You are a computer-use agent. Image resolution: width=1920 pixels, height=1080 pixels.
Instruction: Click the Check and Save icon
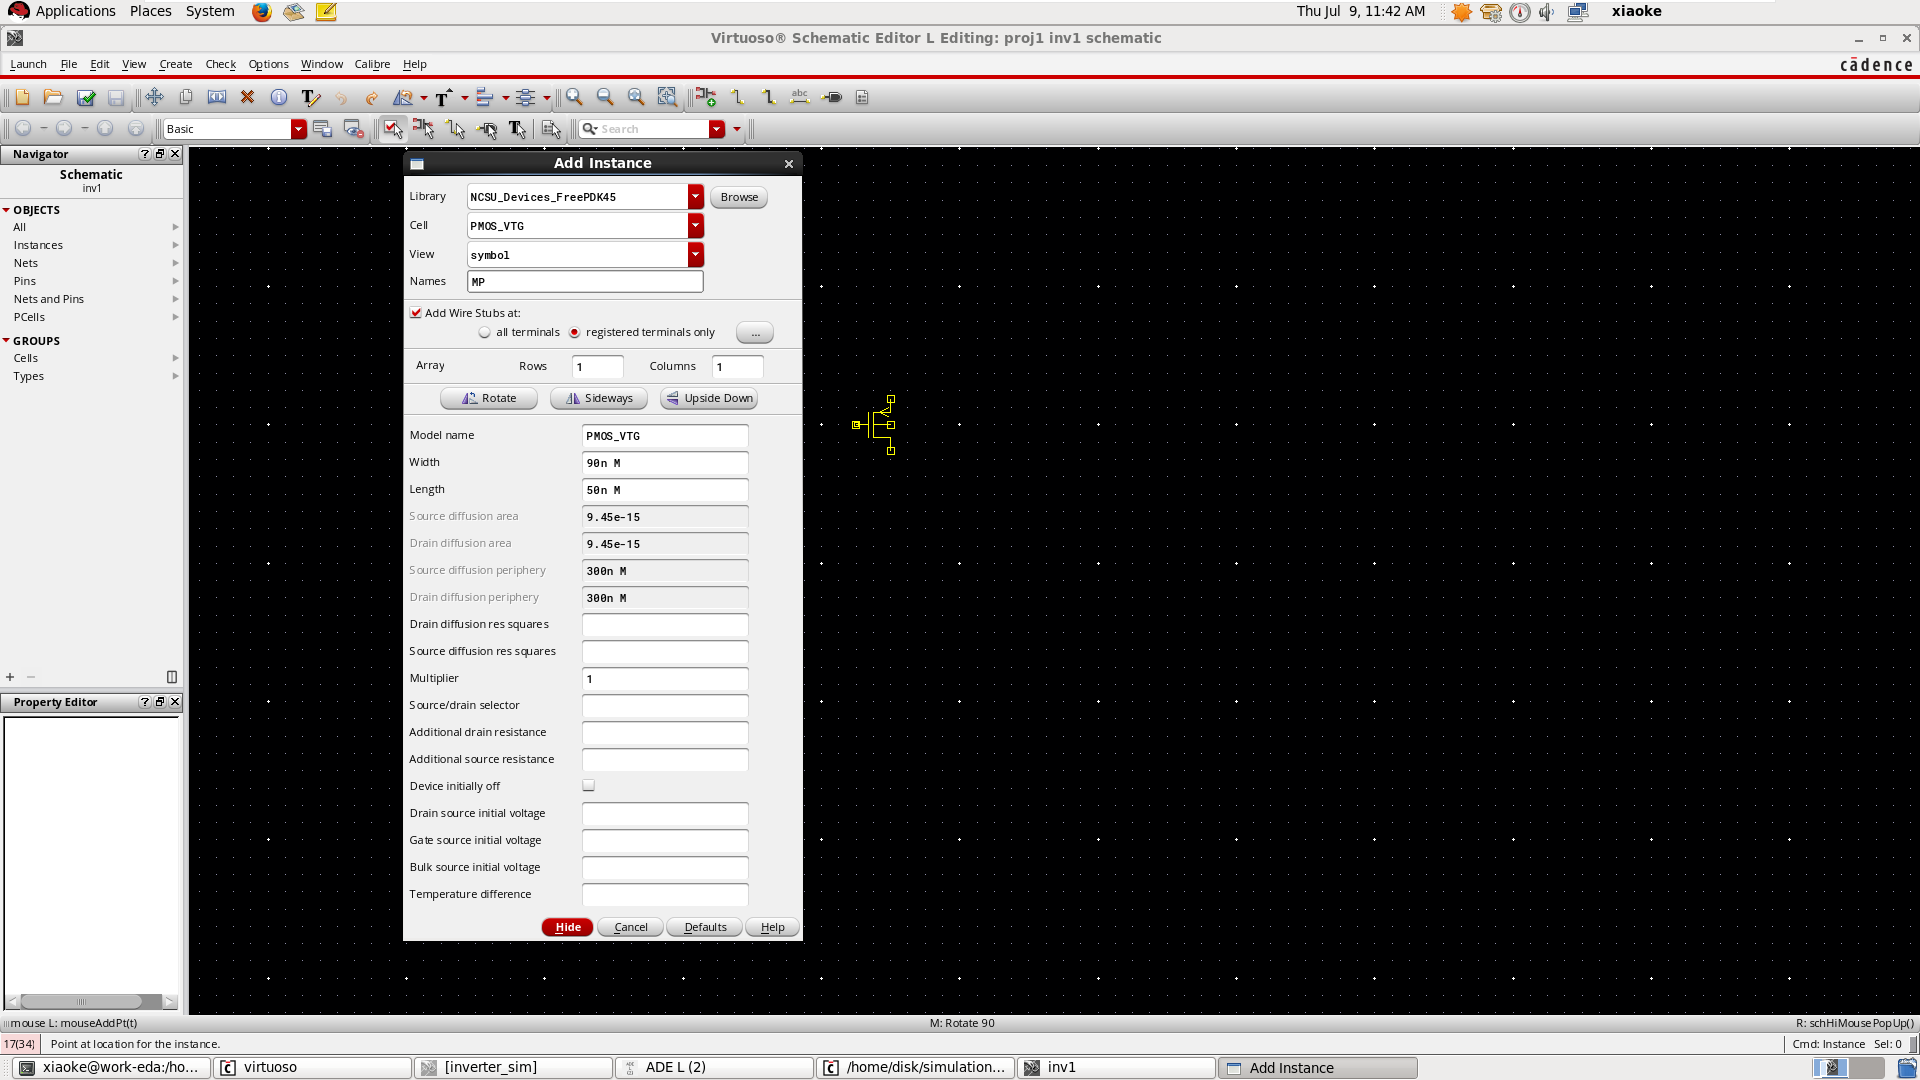(86, 97)
